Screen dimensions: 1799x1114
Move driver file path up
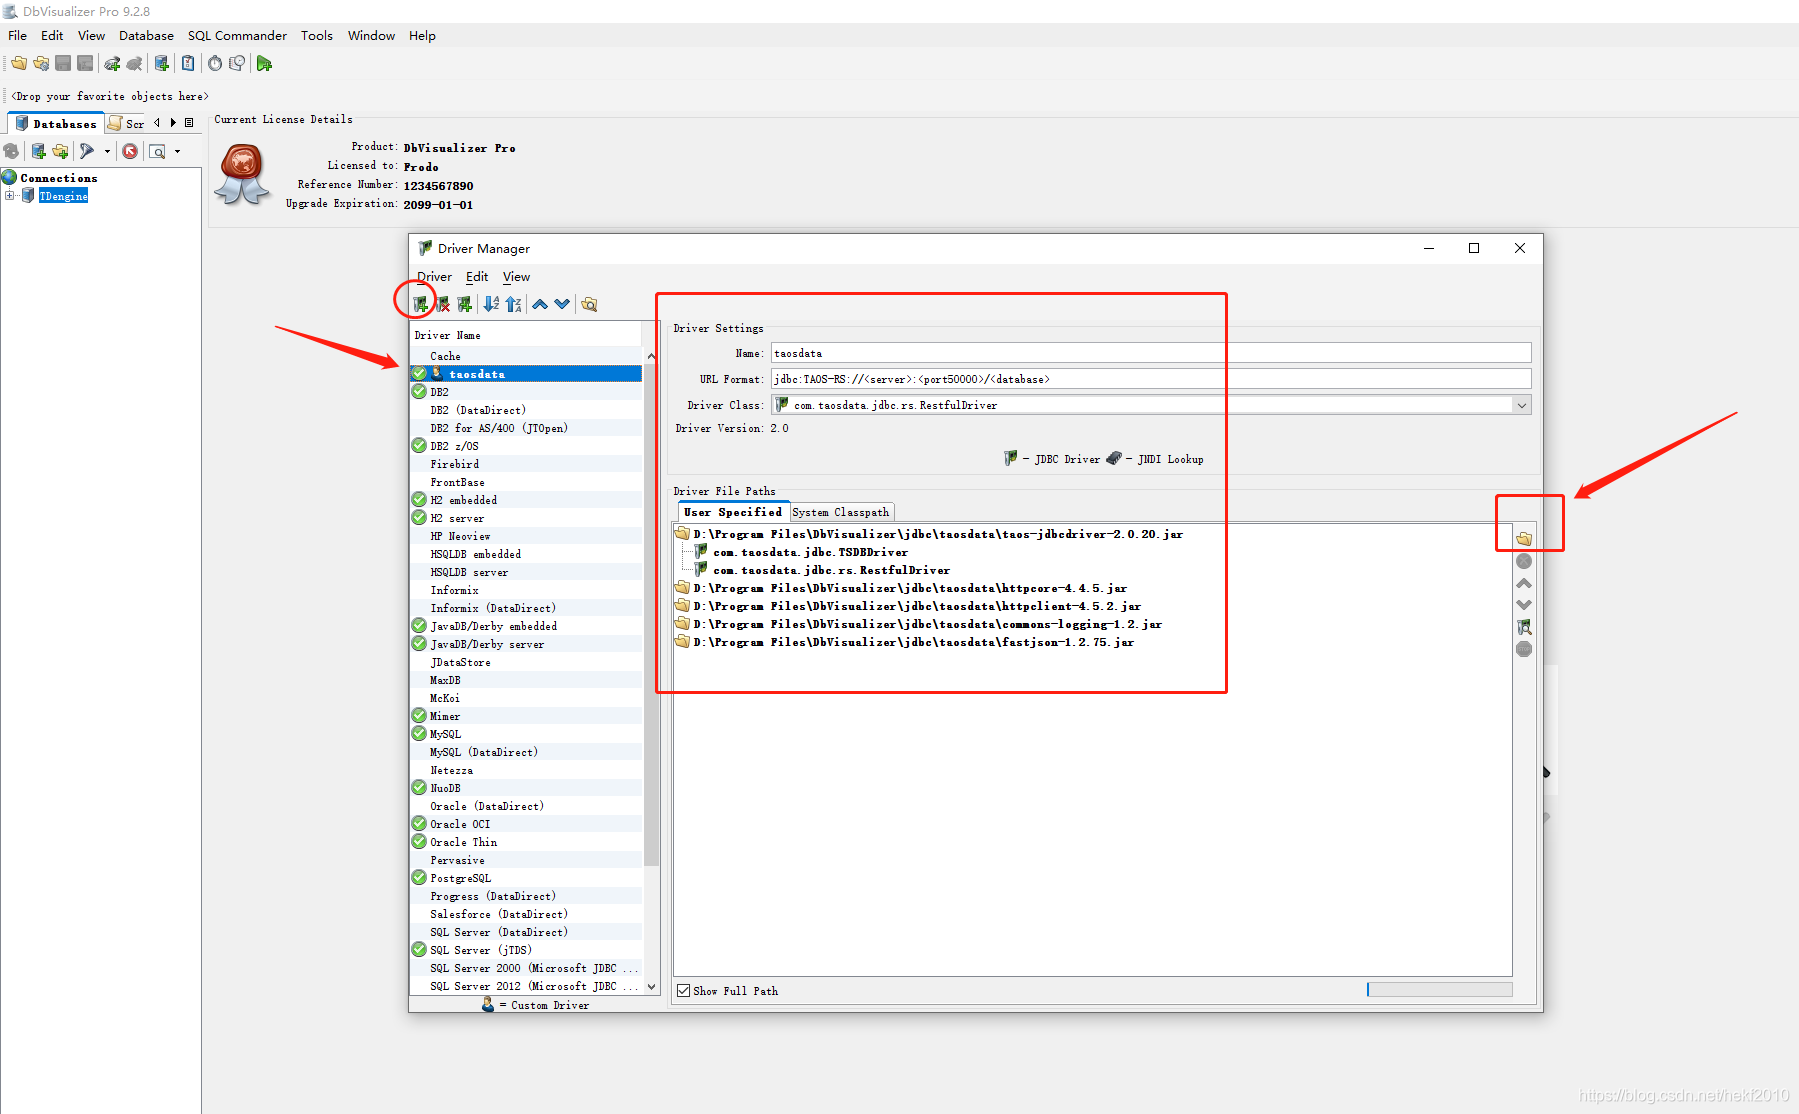point(1524,583)
